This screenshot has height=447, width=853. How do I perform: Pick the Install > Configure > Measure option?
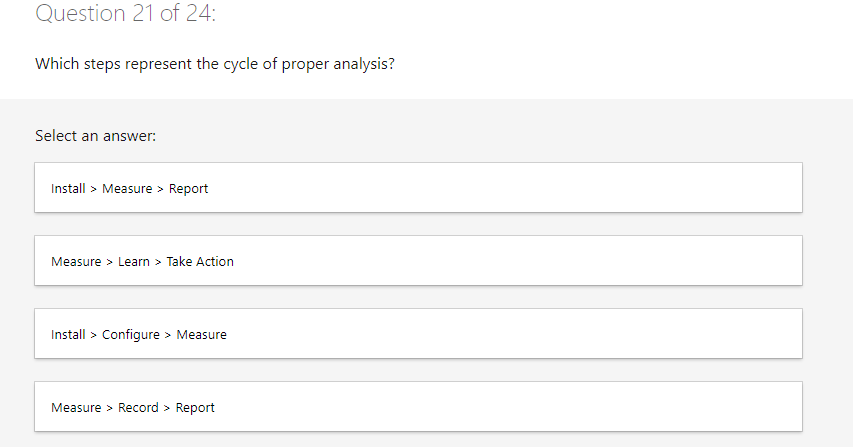click(x=418, y=334)
